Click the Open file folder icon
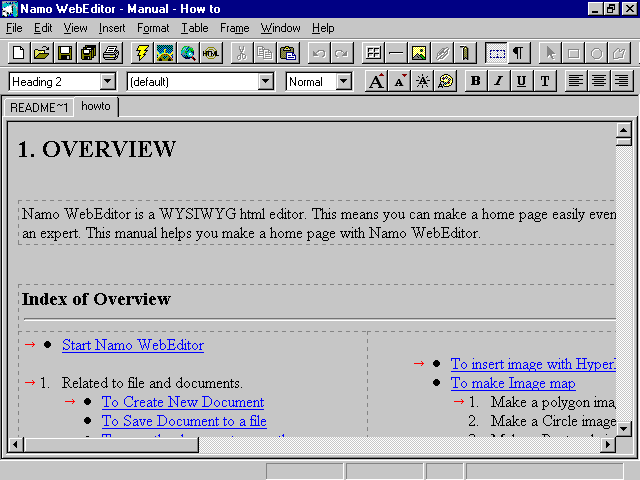Viewport: 640px width, 480px height. pos(41,53)
